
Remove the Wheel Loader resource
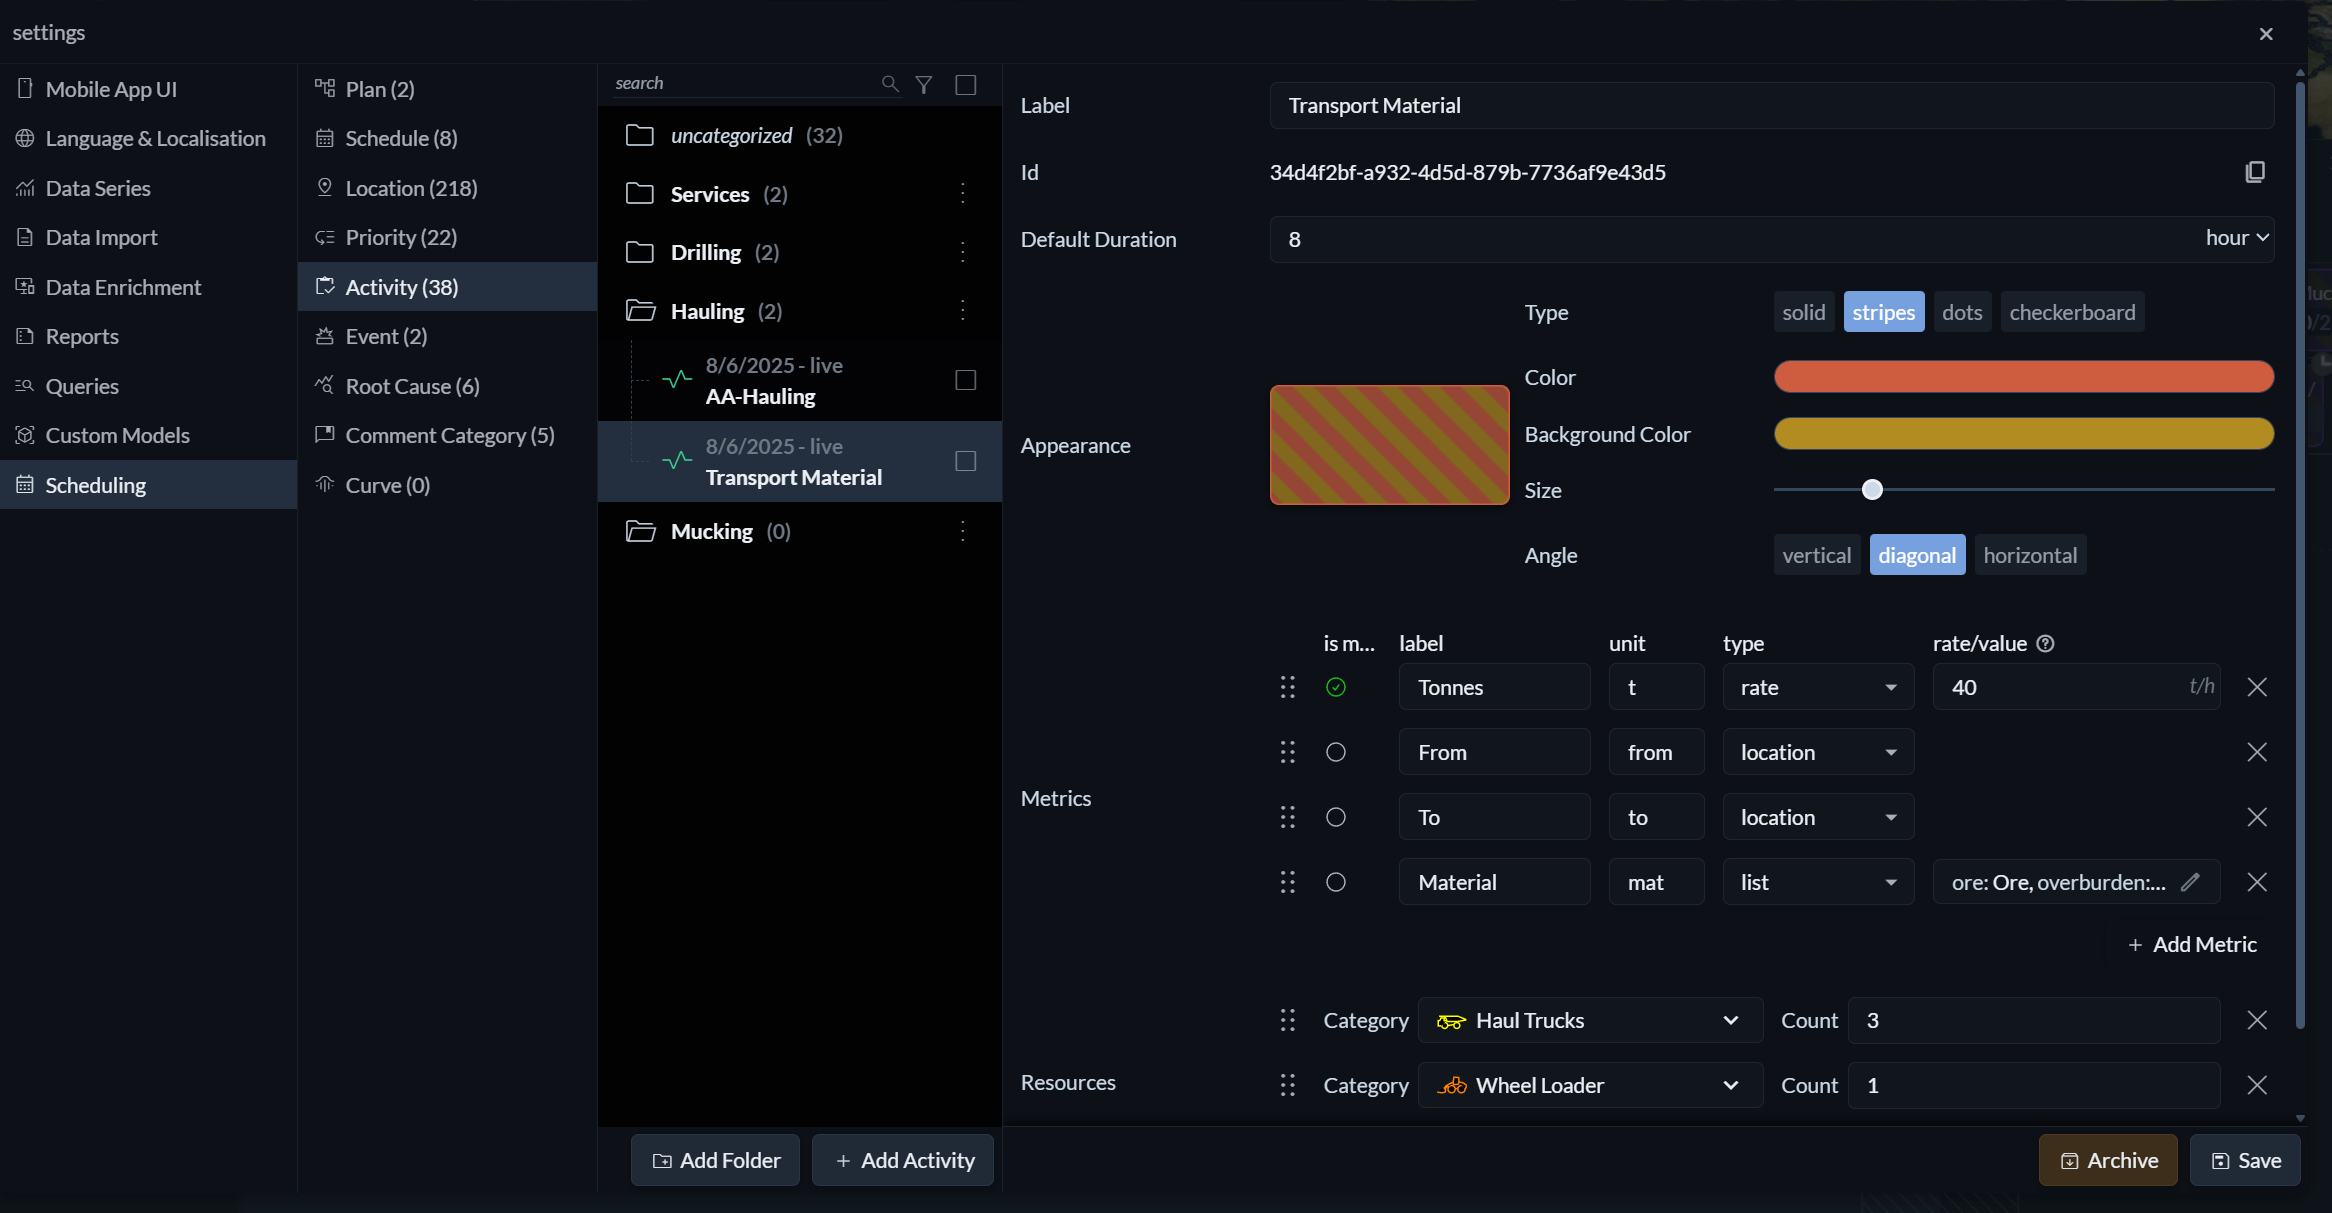[x=2257, y=1085]
